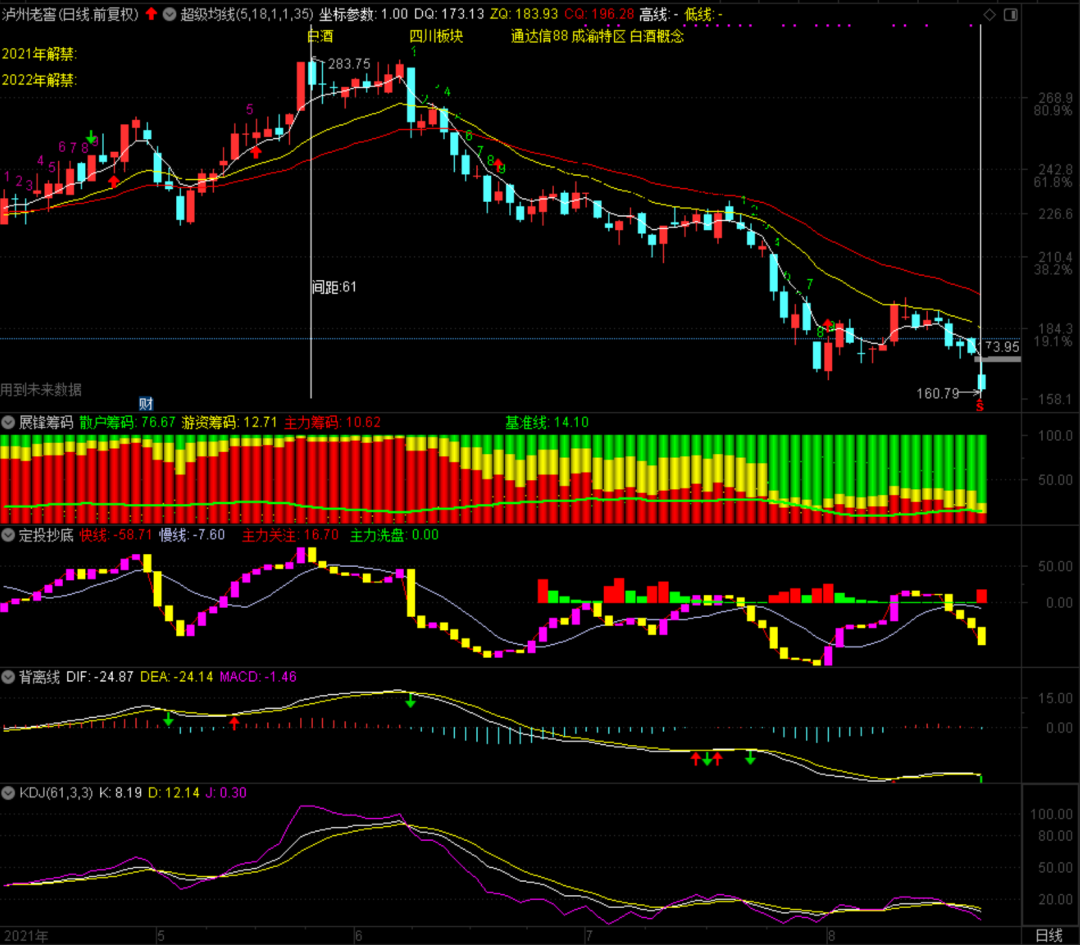This screenshot has height=945, width=1080.
Task: Select the 通达信88 label
Action: (539, 36)
